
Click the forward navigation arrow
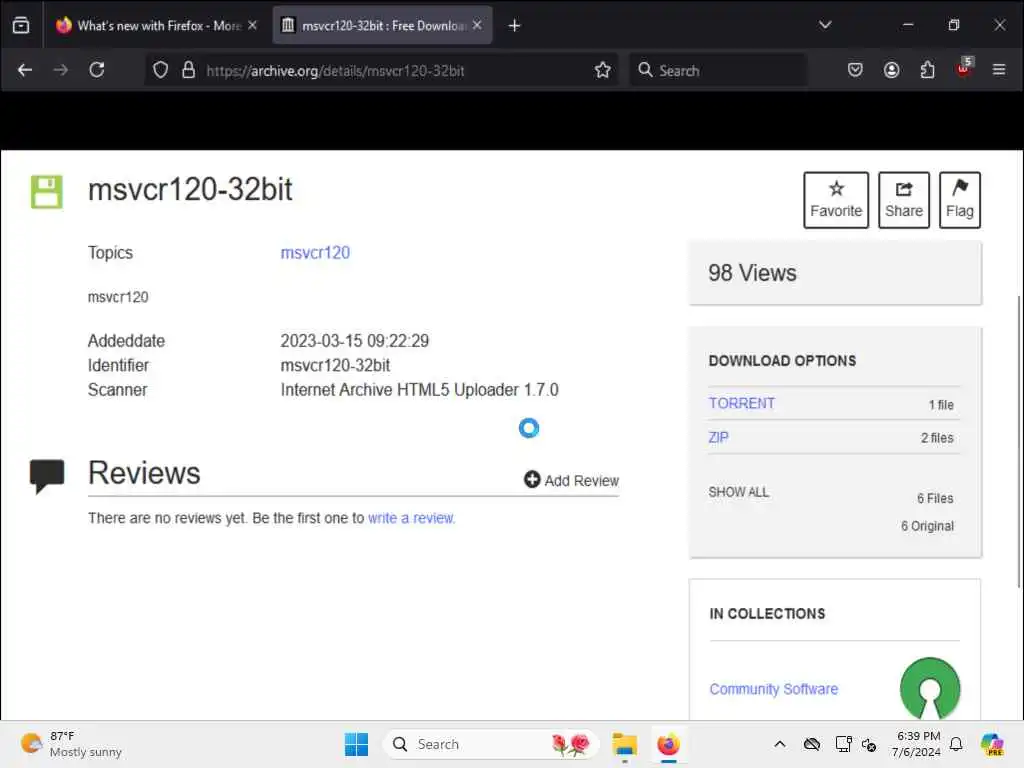pos(61,70)
